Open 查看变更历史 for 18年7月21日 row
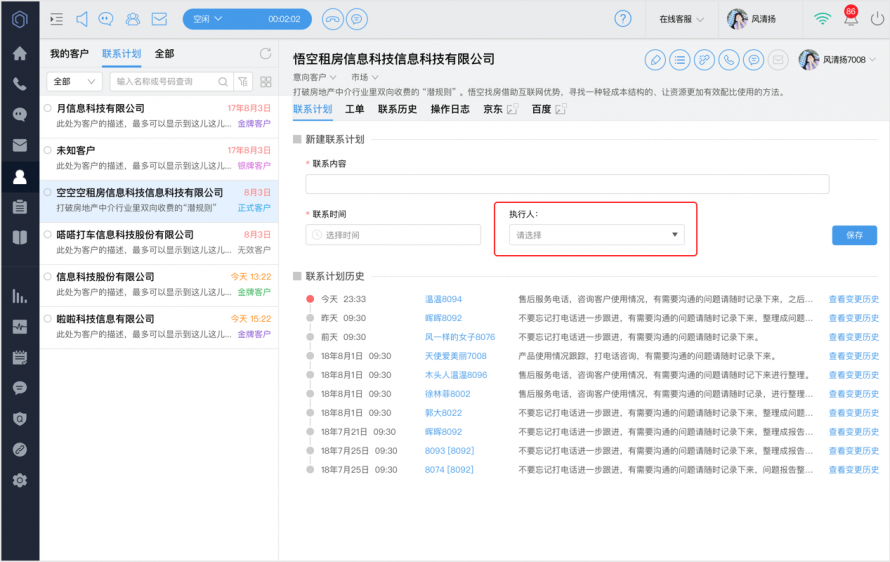This screenshot has width=890, height=562. tap(854, 432)
